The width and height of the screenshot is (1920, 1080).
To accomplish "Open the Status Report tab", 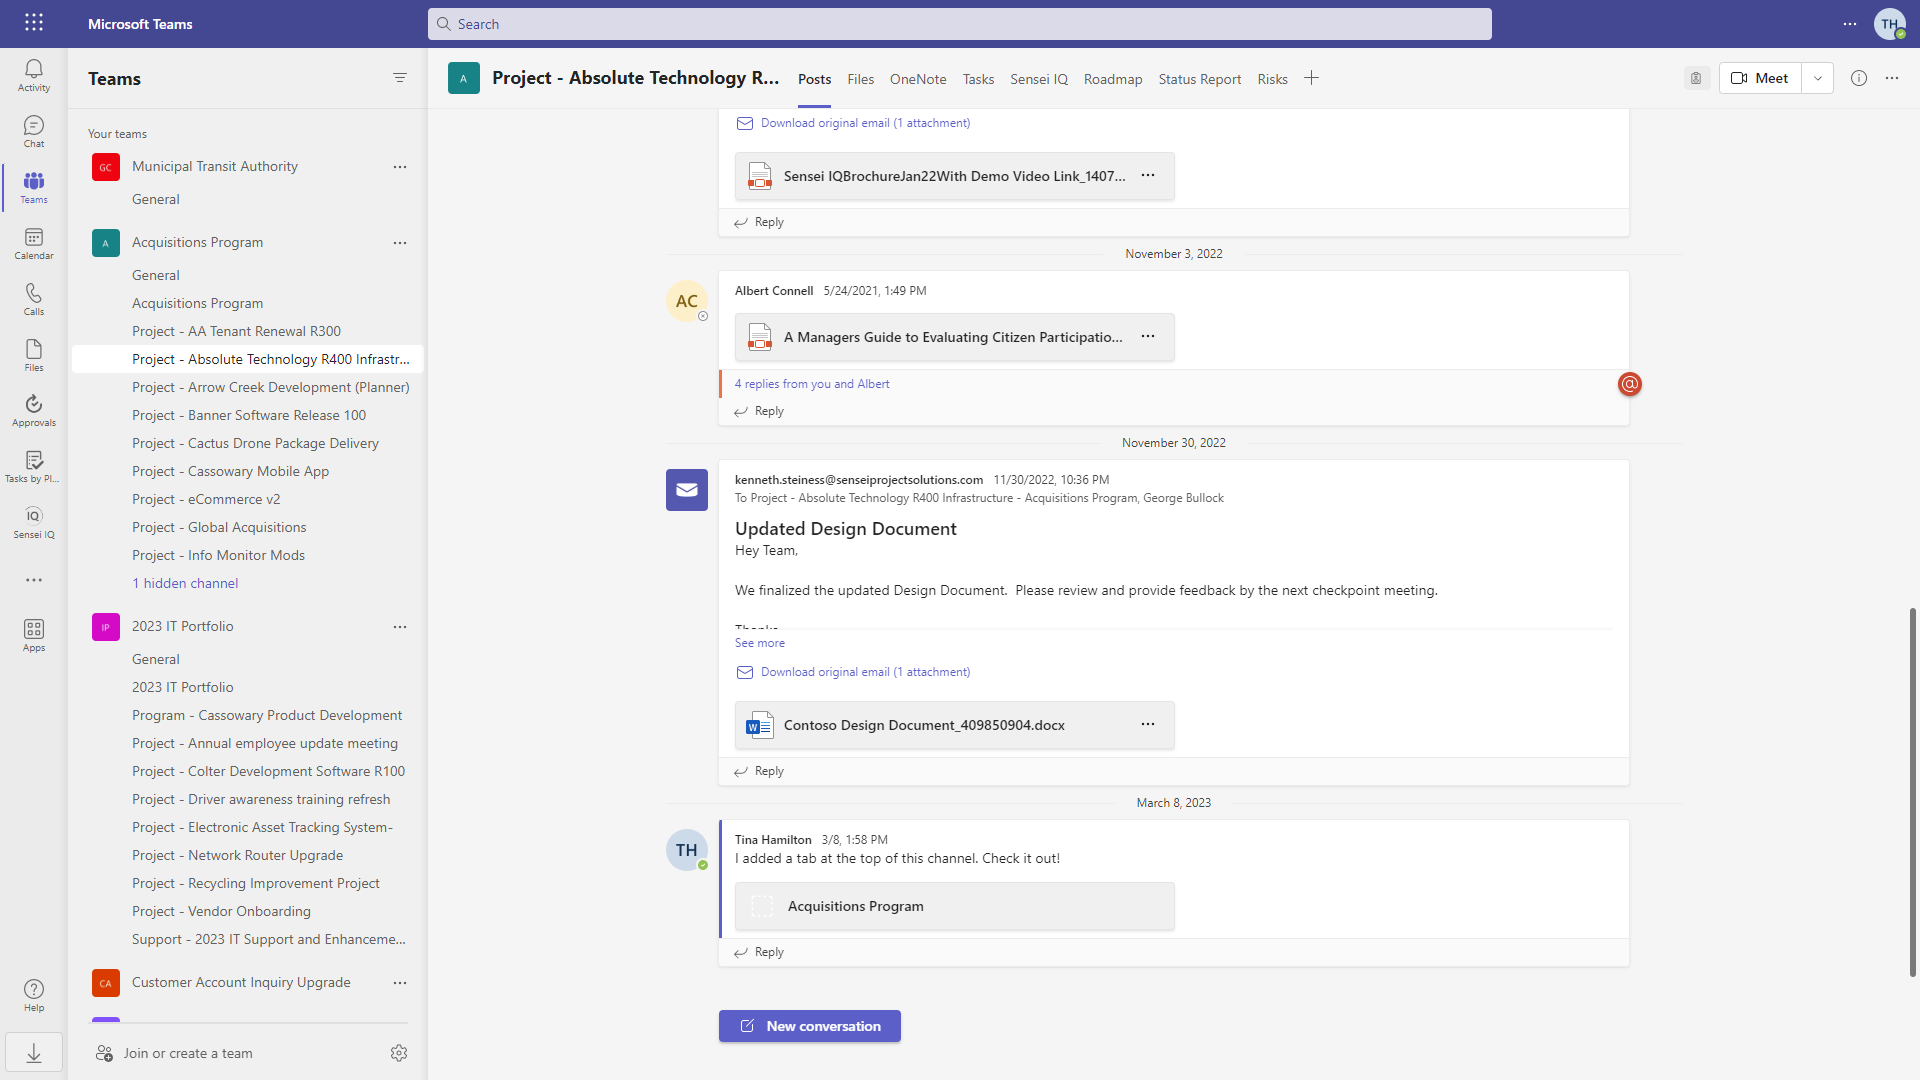I will point(1200,79).
